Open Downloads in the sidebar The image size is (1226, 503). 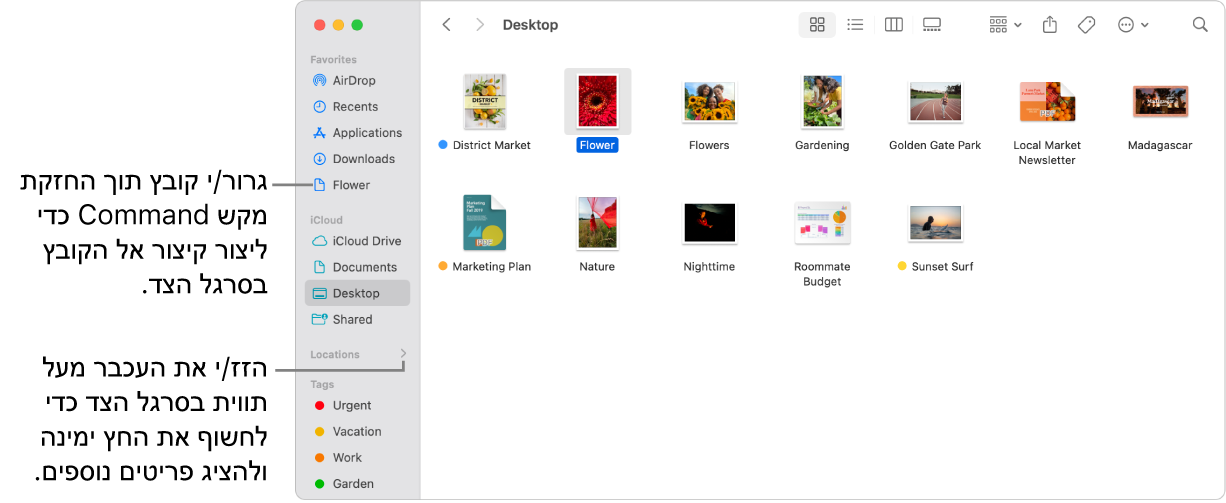[357, 158]
